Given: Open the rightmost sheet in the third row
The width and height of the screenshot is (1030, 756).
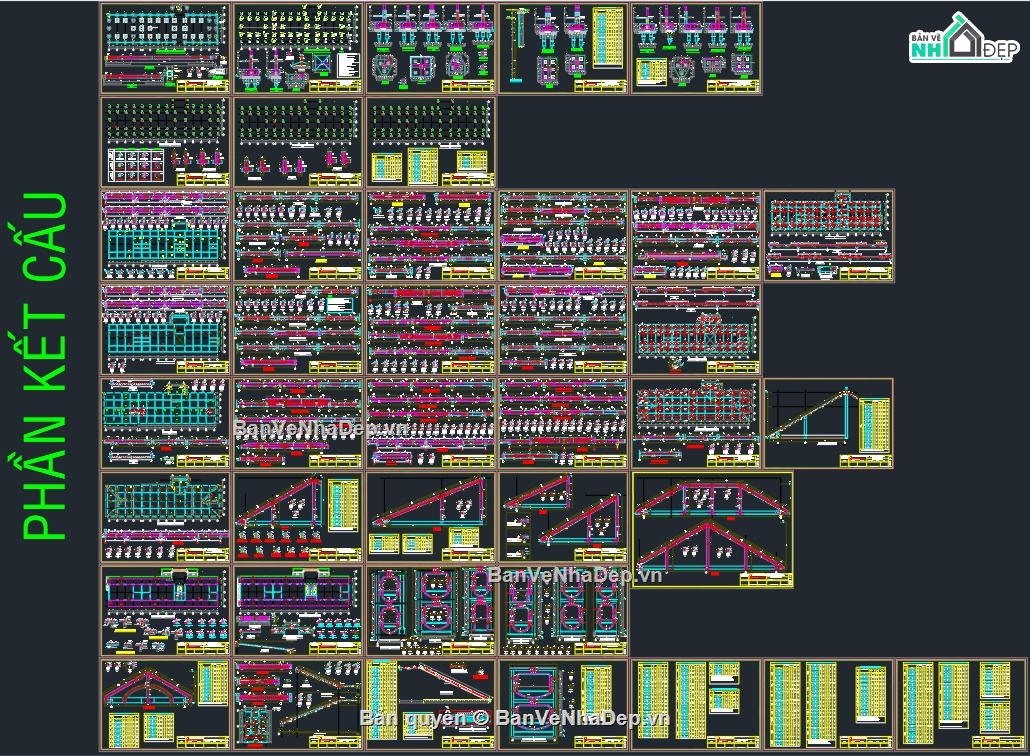Looking at the screenshot, I should (x=829, y=235).
